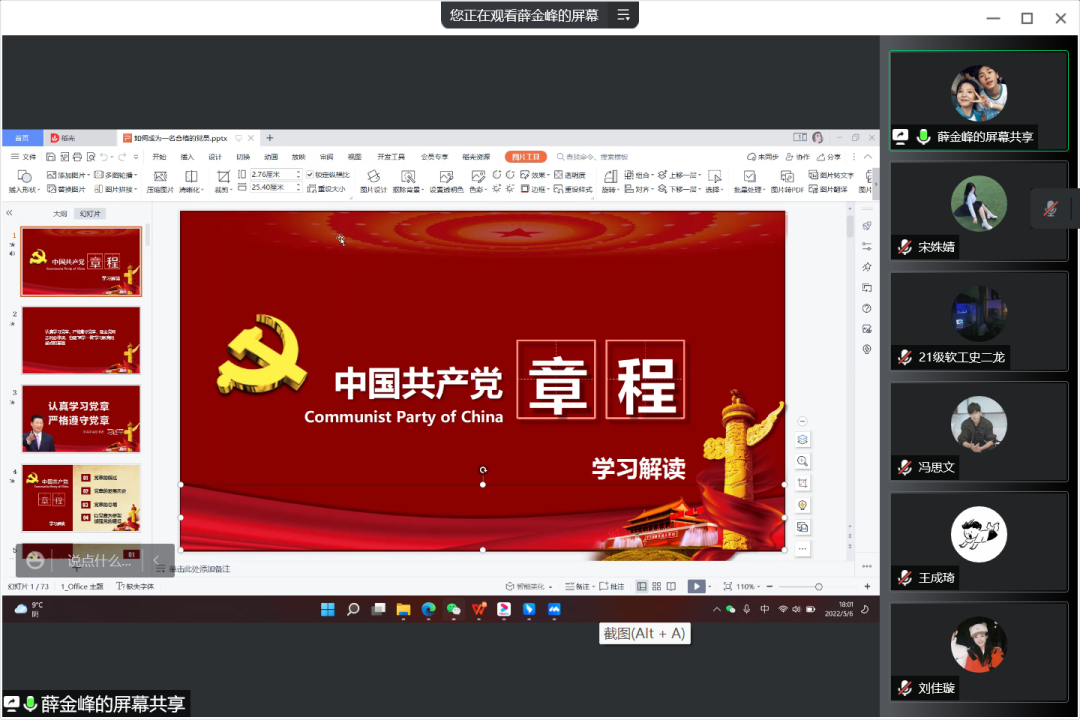The width and height of the screenshot is (1080, 720).
Task: Click the 协作 collaborate button
Action: click(798, 157)
